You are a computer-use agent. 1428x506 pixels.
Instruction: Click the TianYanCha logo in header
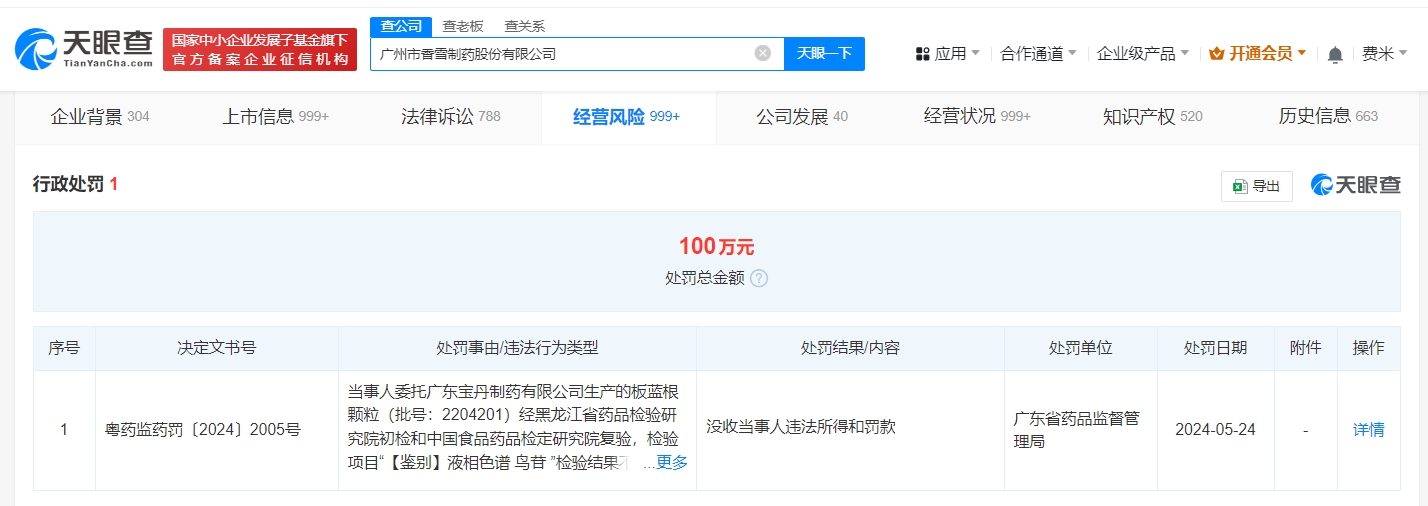click(x=84, y=49)
